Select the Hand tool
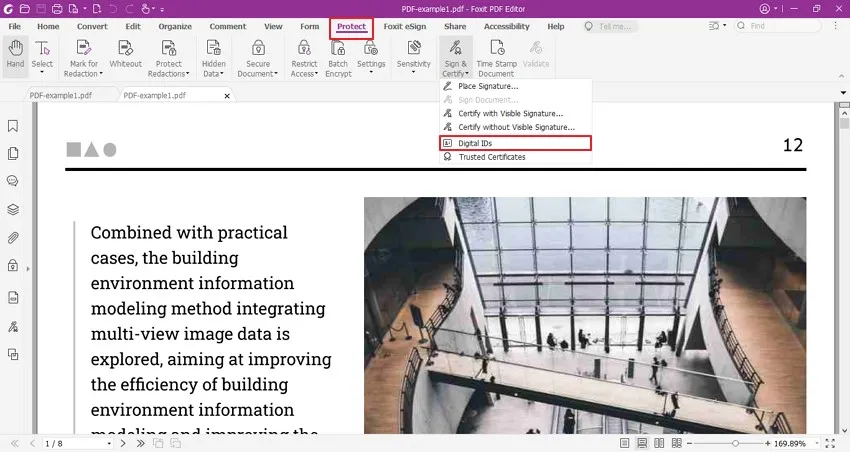 click(x=15, y=54)
